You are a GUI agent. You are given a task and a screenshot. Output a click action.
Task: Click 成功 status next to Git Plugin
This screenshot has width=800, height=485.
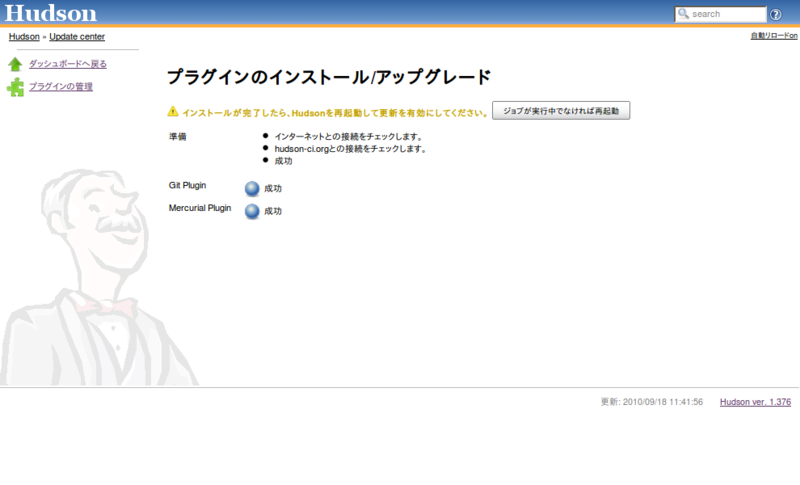point(273,189)
